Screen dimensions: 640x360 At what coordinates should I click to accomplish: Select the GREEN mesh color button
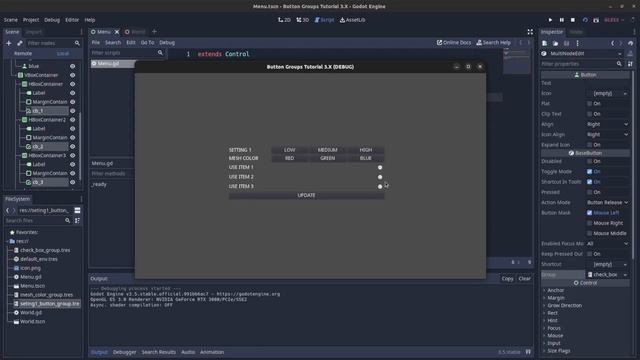327,158
